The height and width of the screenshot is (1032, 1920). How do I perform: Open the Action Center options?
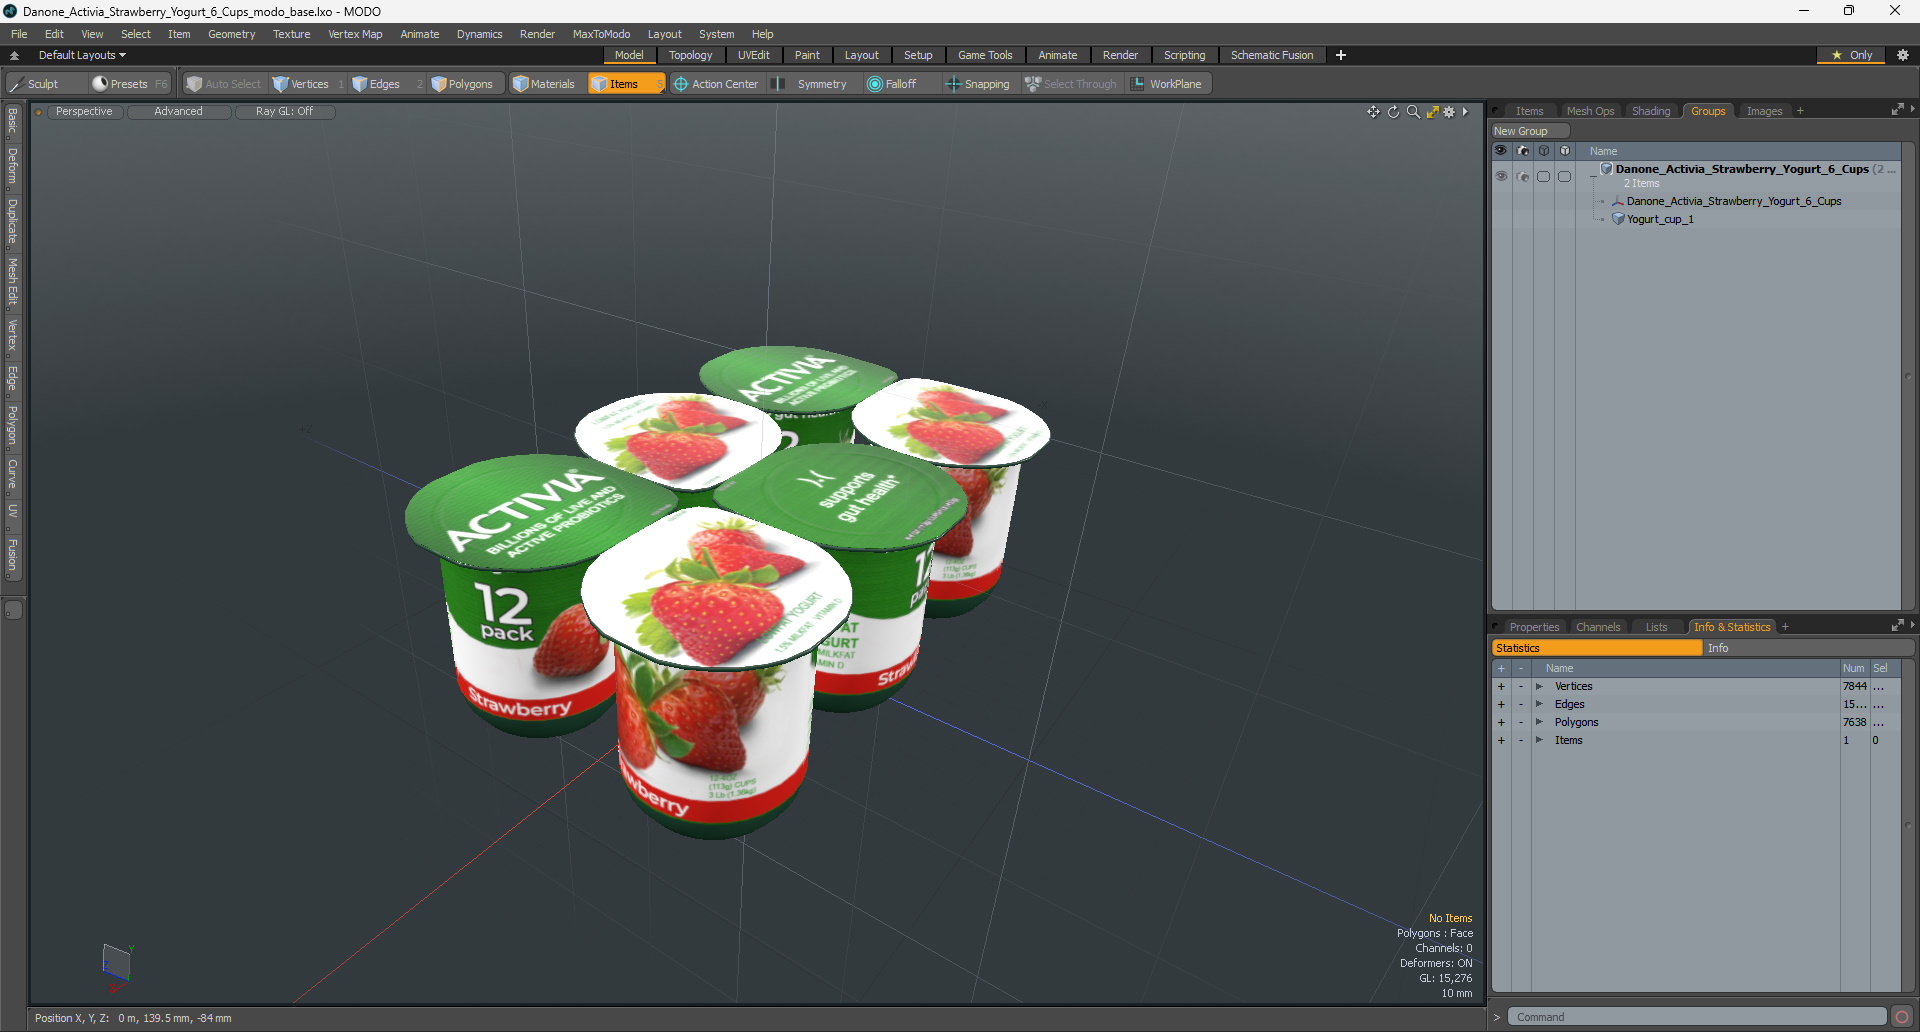(716, 84)
